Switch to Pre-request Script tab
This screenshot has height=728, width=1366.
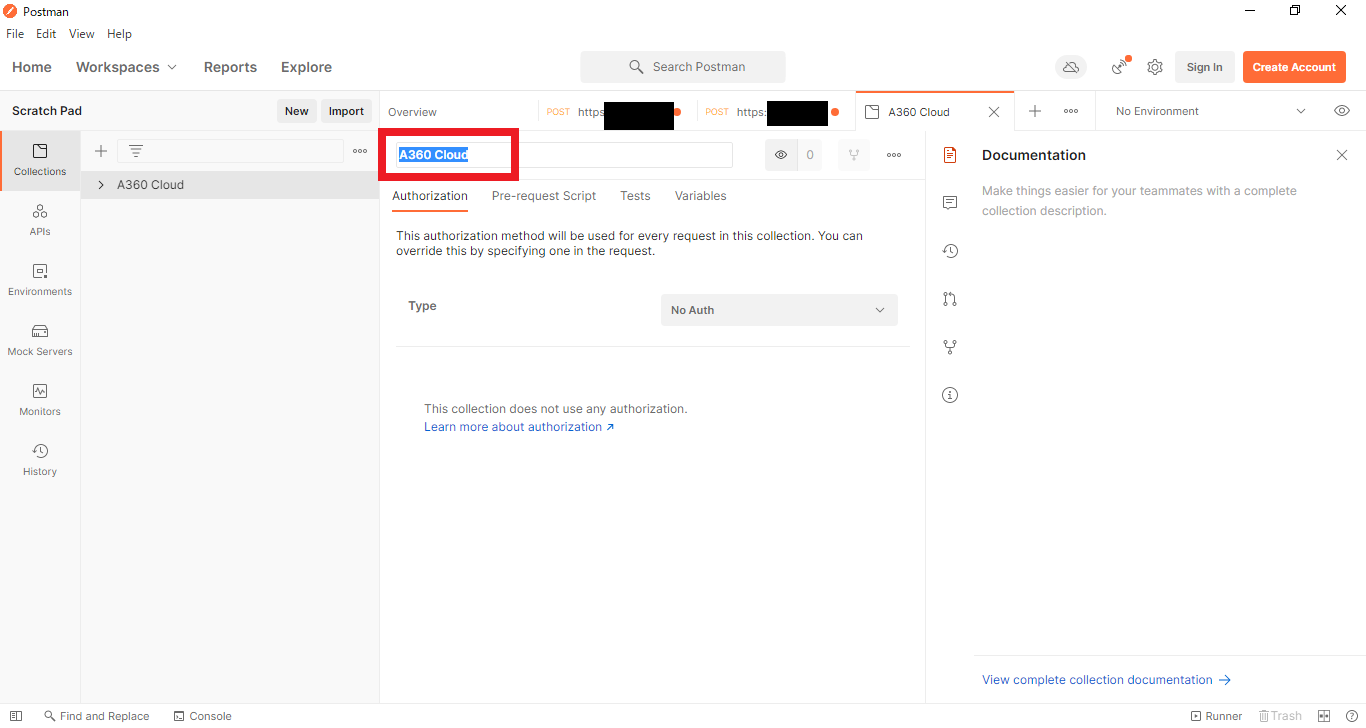click(x=544, y=196)
